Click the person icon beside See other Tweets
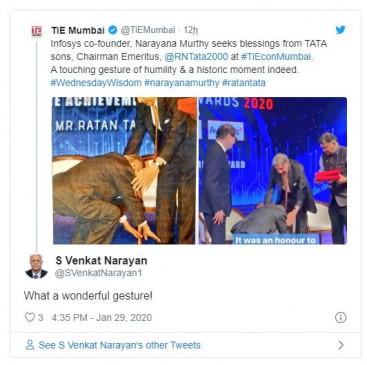 pyautogui.click(x=30, y=345)
